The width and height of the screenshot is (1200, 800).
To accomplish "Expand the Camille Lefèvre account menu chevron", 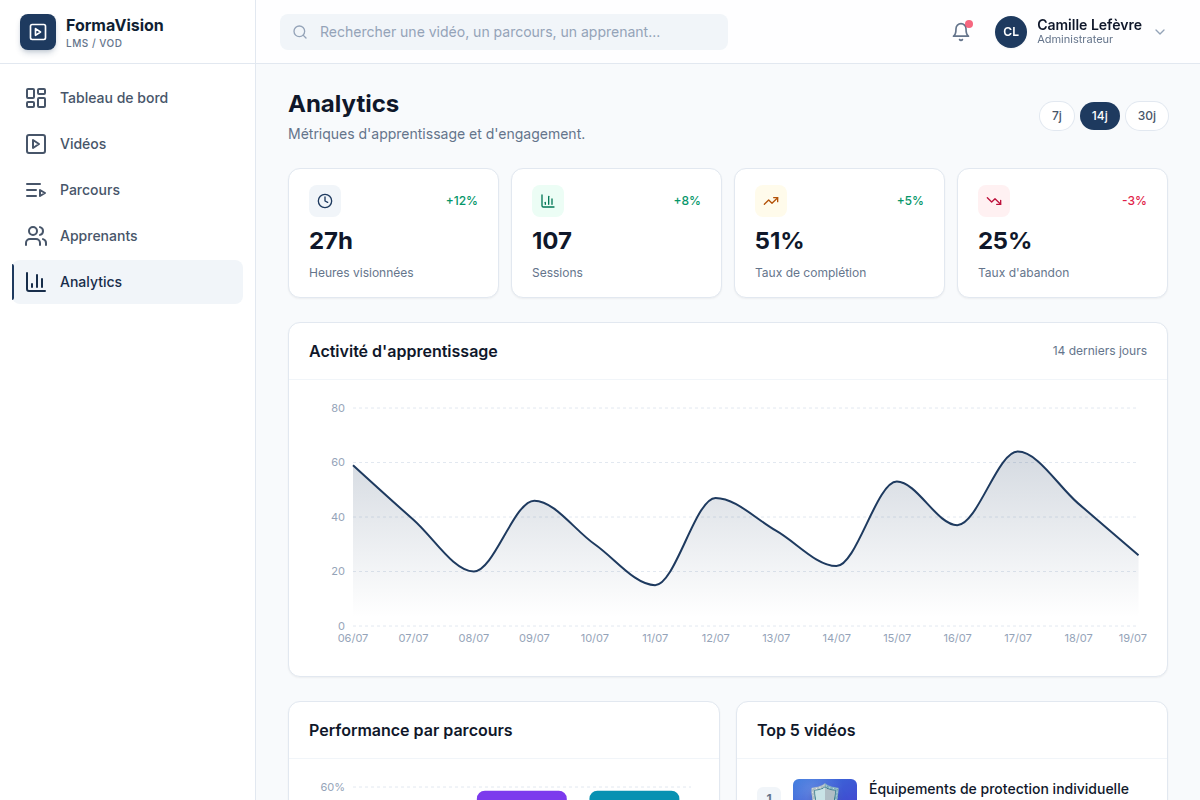I will click(x=1160, y=32).
